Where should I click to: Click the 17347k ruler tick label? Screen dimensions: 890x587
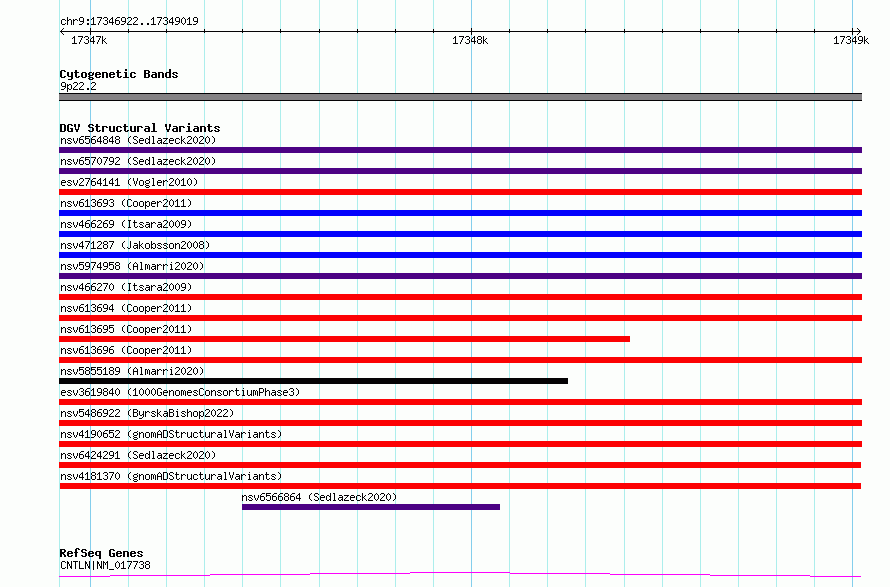pos(89,40)
